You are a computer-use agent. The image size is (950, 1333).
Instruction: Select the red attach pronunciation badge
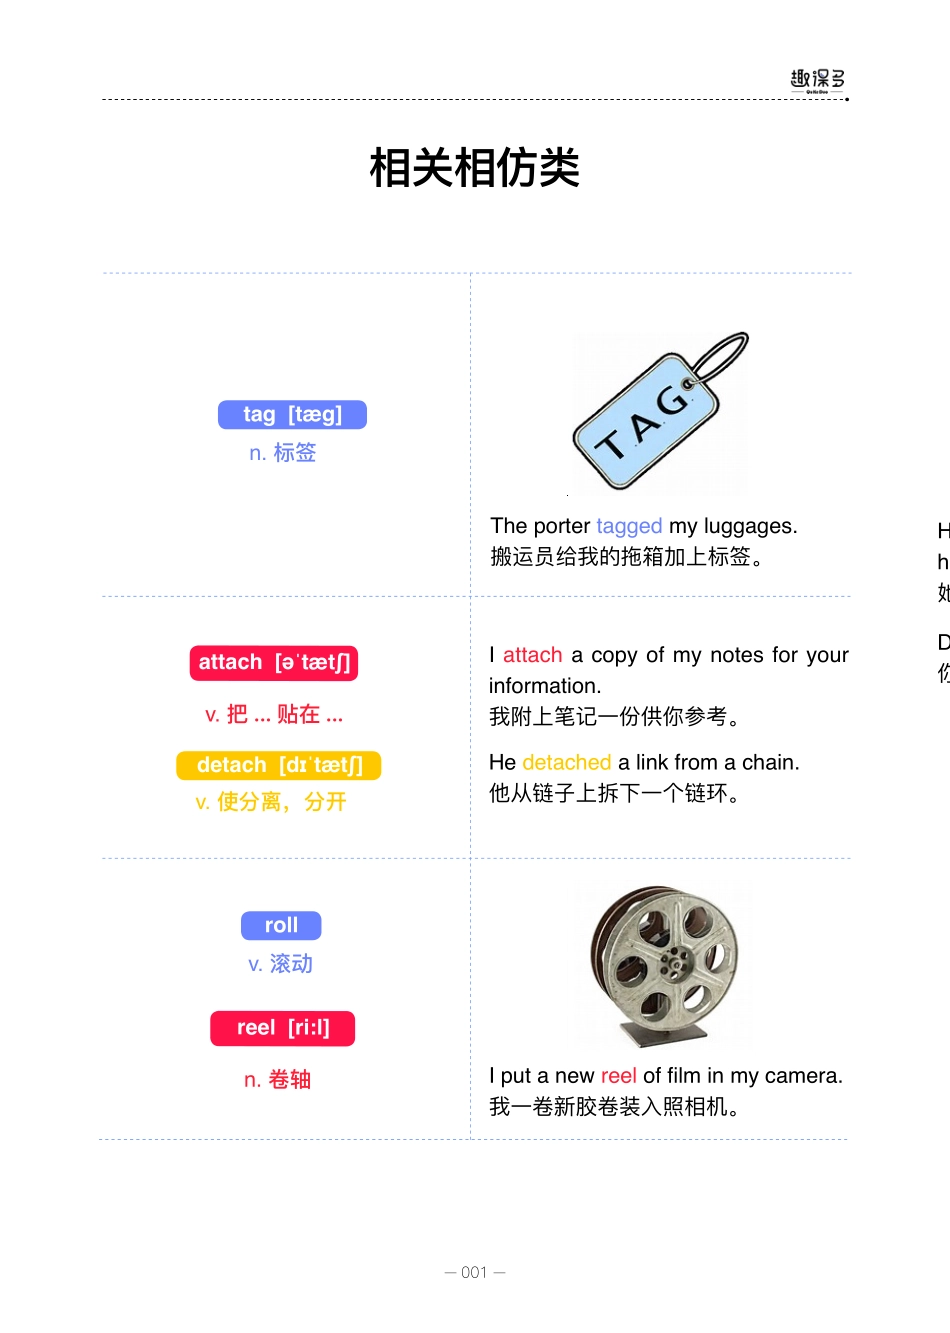tap(274, 663)
